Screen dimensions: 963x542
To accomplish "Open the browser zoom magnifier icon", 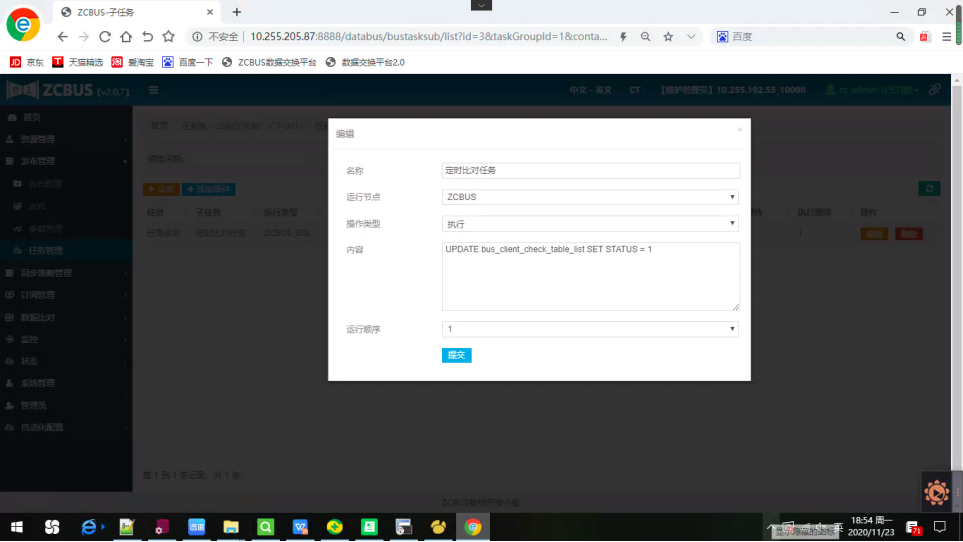I will 646,36.
